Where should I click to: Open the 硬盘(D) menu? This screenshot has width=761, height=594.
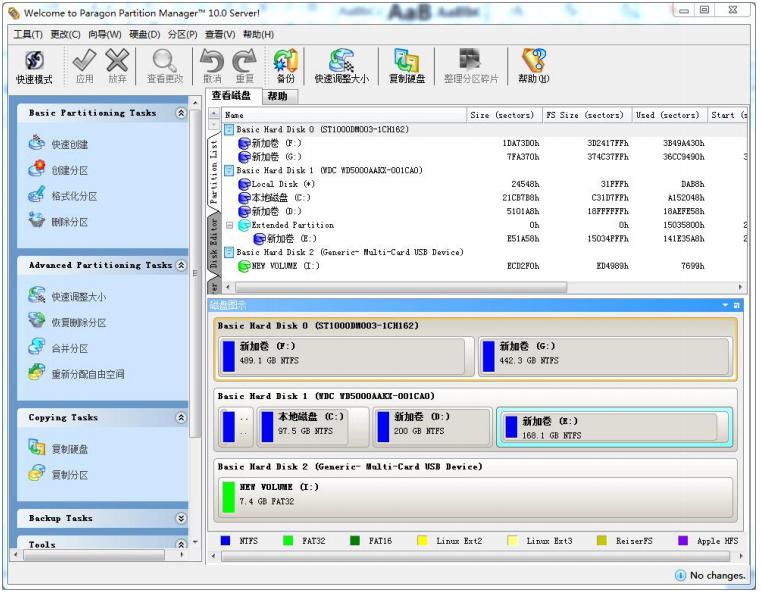coord(144,34)
